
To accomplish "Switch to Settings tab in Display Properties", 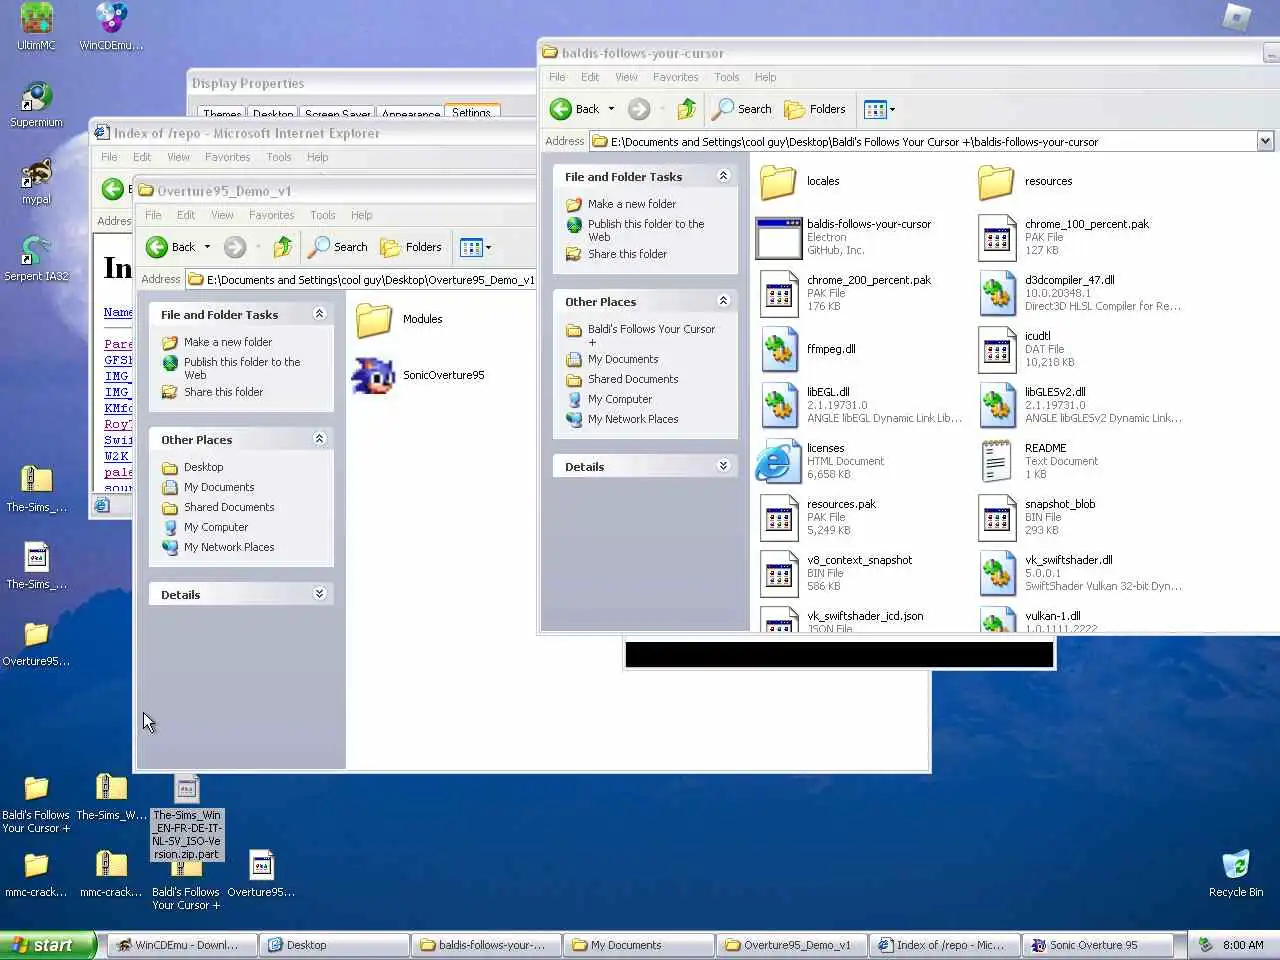I will coord(471,113).
